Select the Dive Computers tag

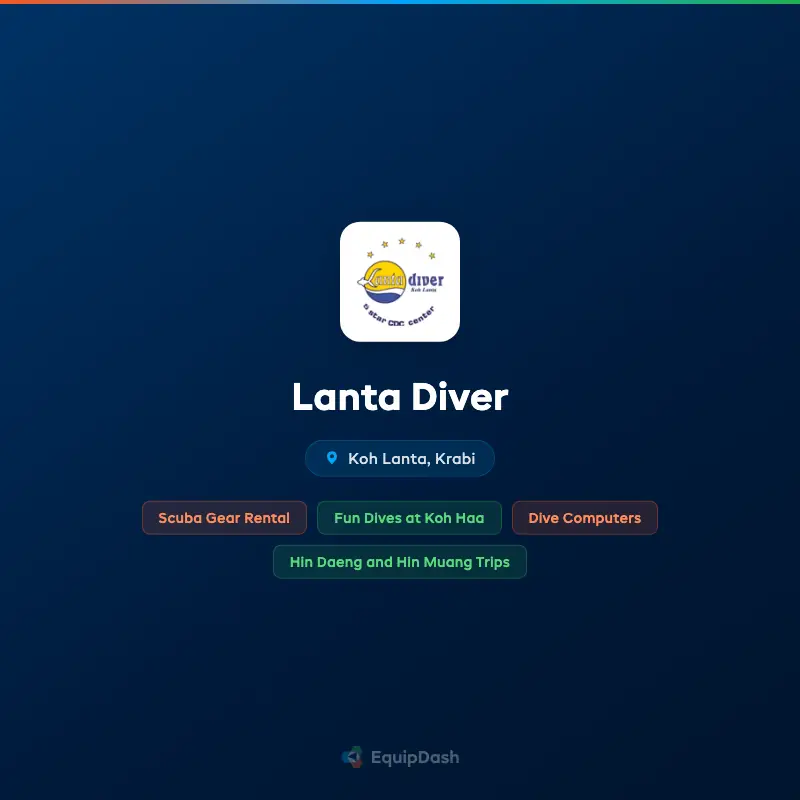click(585, 518)
